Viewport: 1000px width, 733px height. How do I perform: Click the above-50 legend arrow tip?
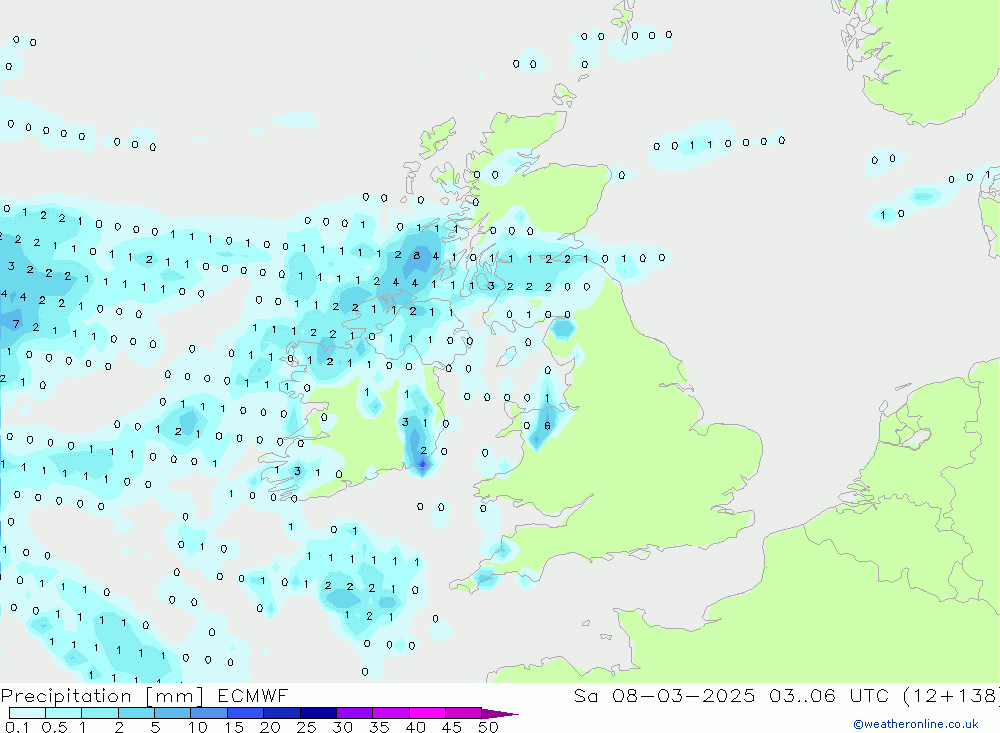(x=499, y=714)
